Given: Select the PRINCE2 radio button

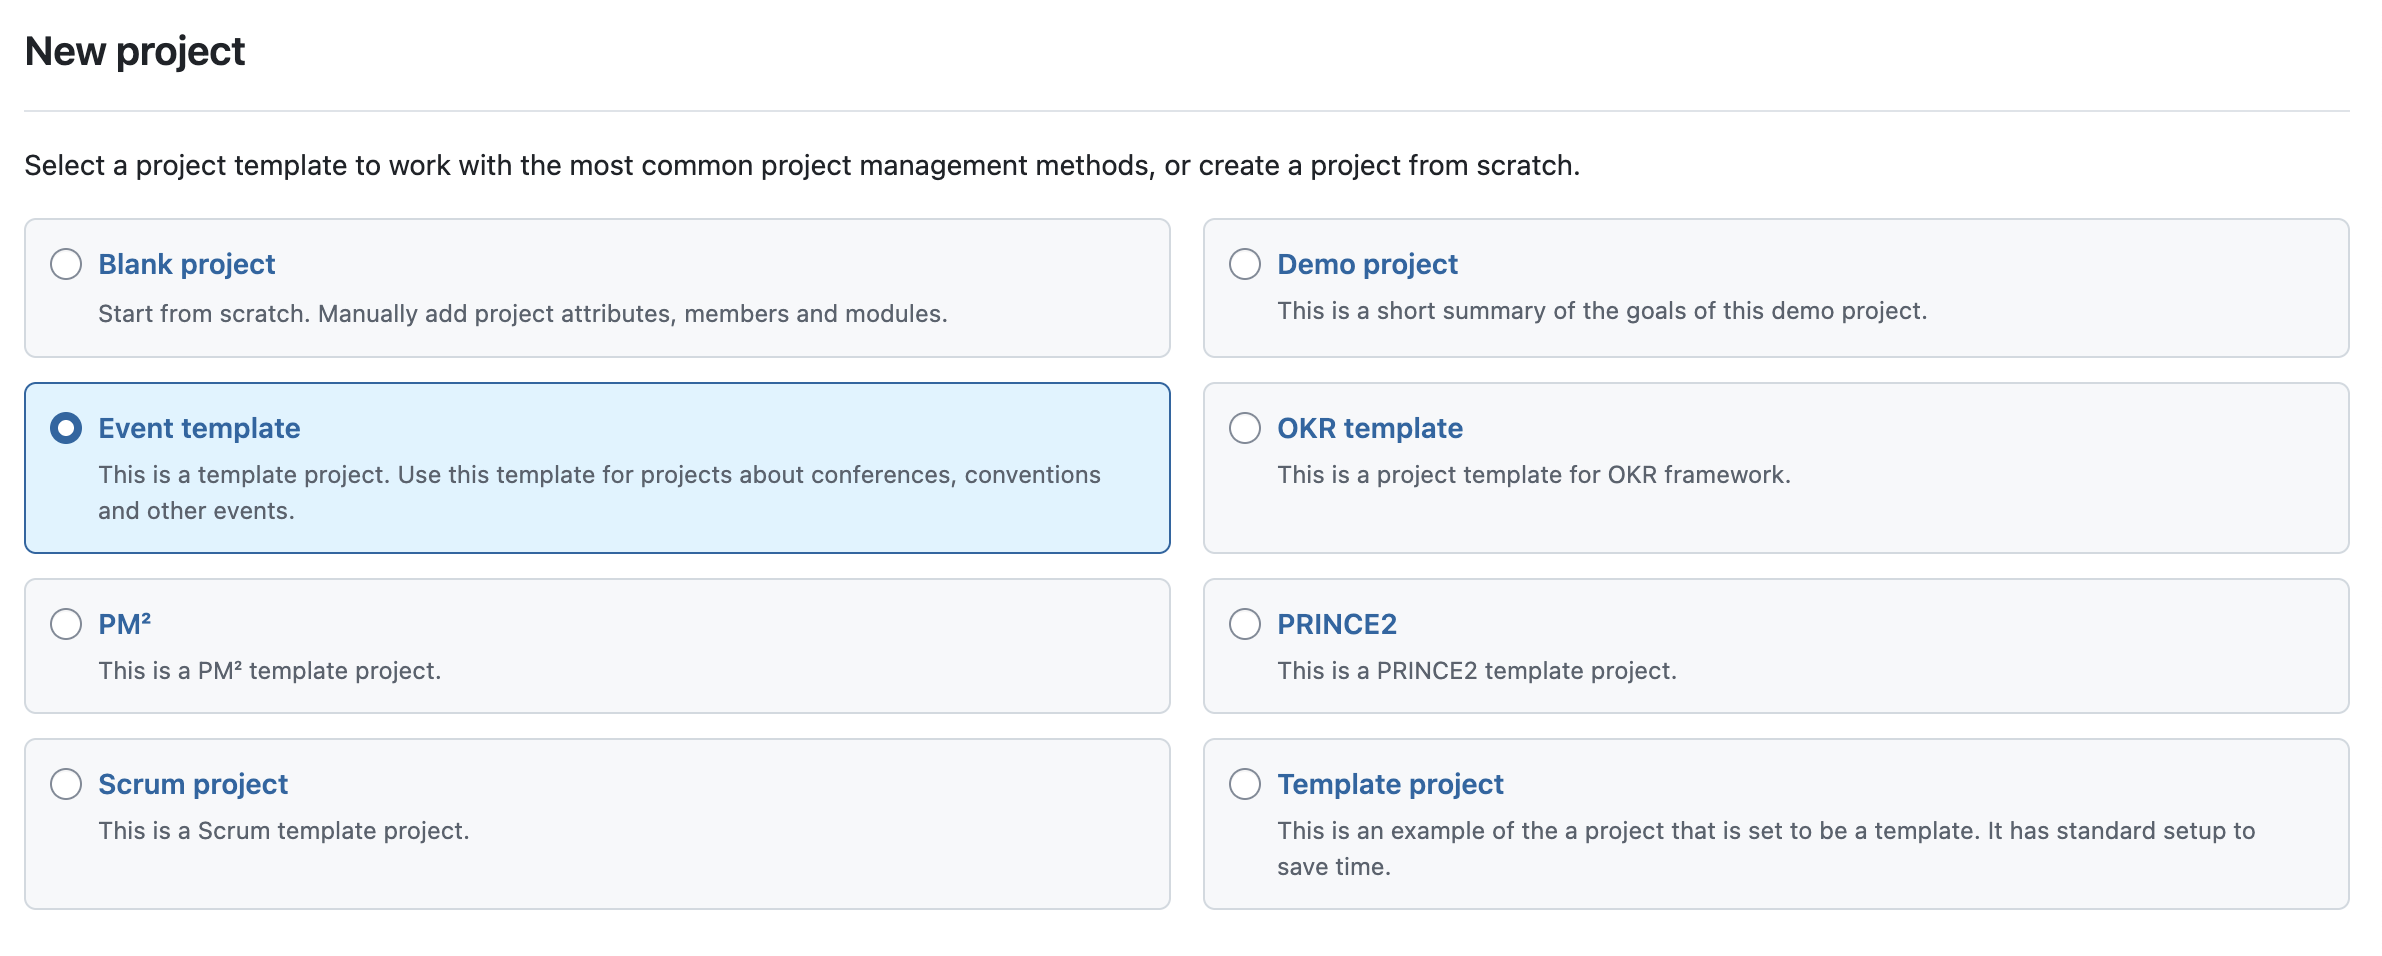Looking at the screenshot, I should pos(1246,624).
